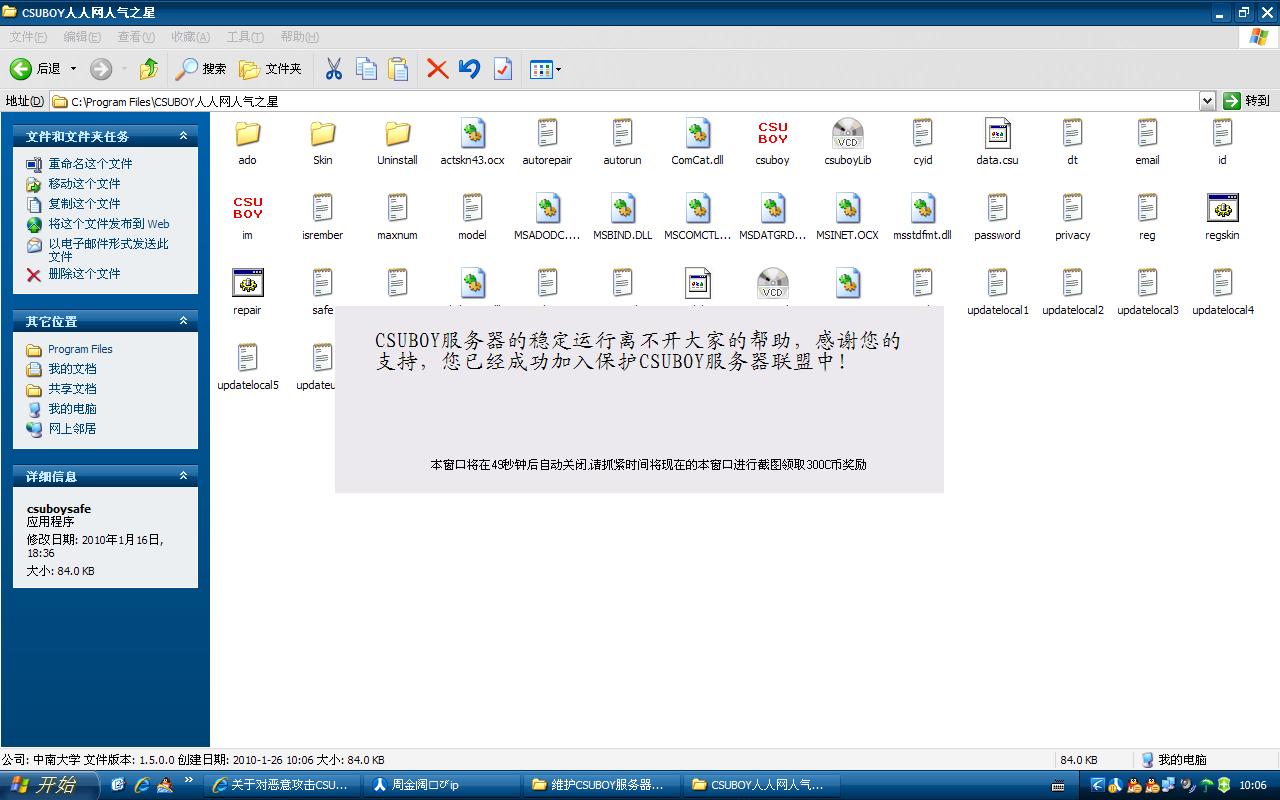
Task: Toggle the Folders (文件夹) pane button
Action: click(270, 69)
